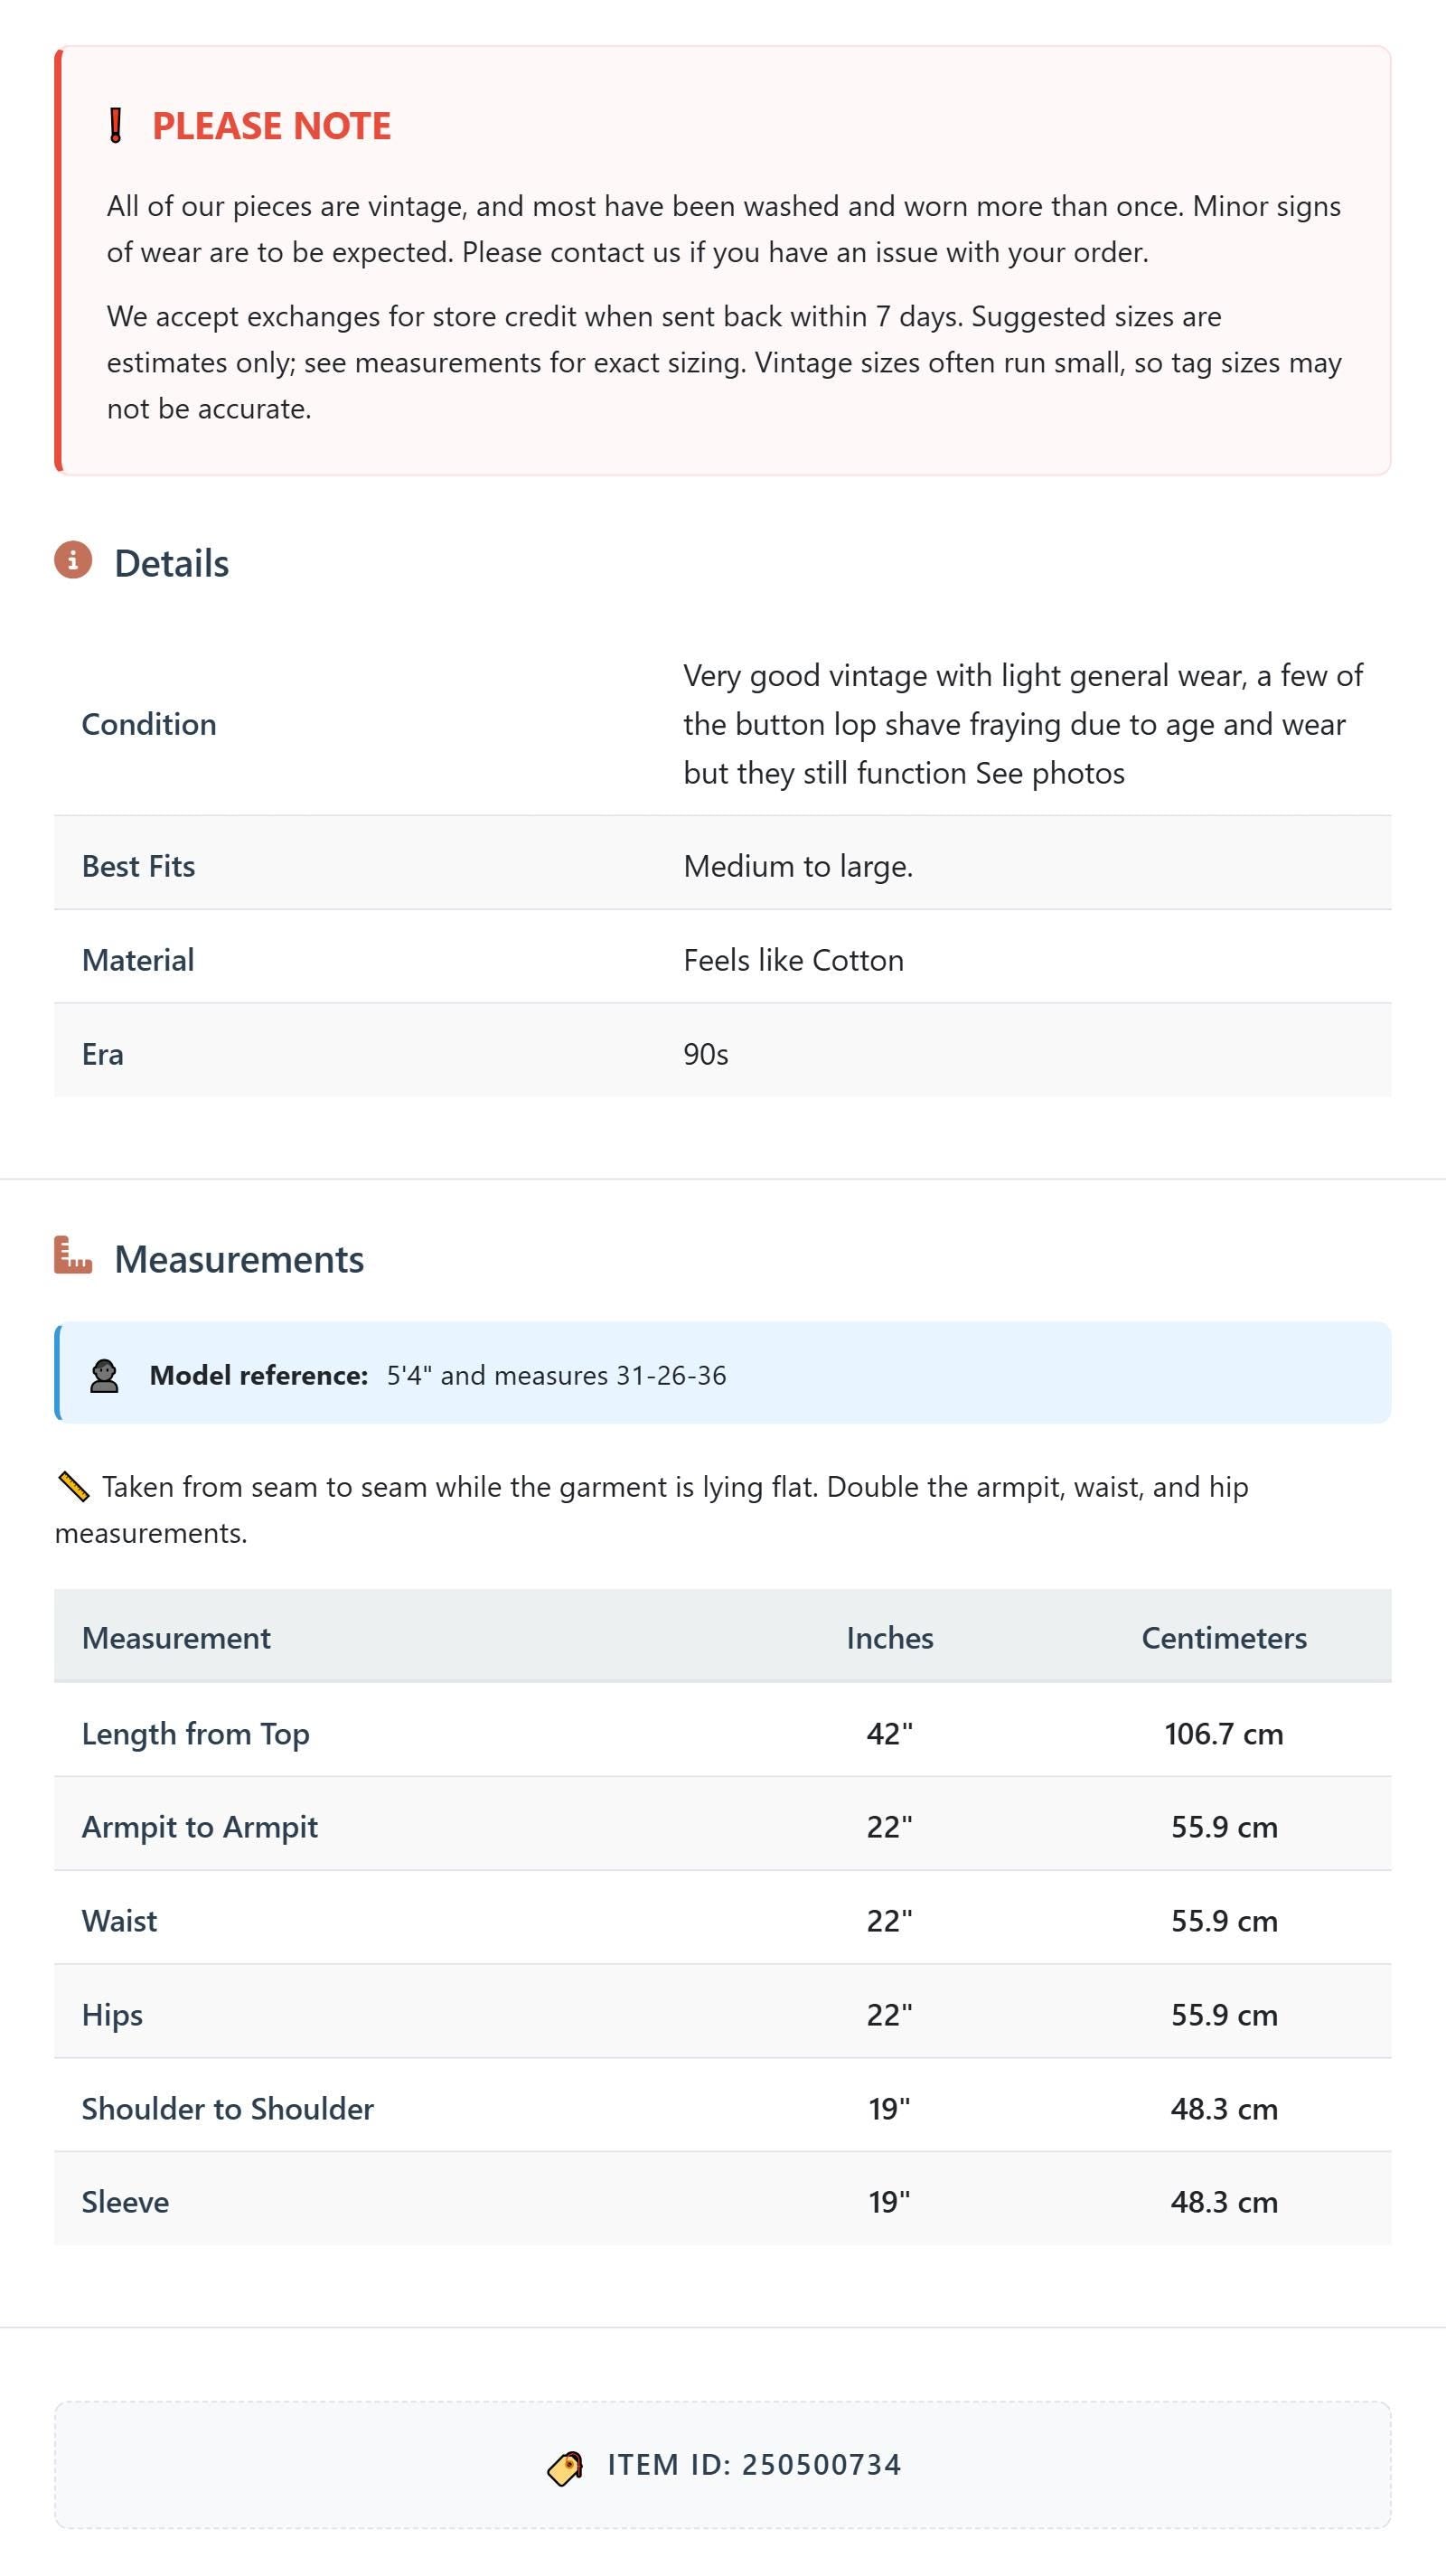
Task: Click the Sleeve 19" inches value
Action: (890, 2202)
